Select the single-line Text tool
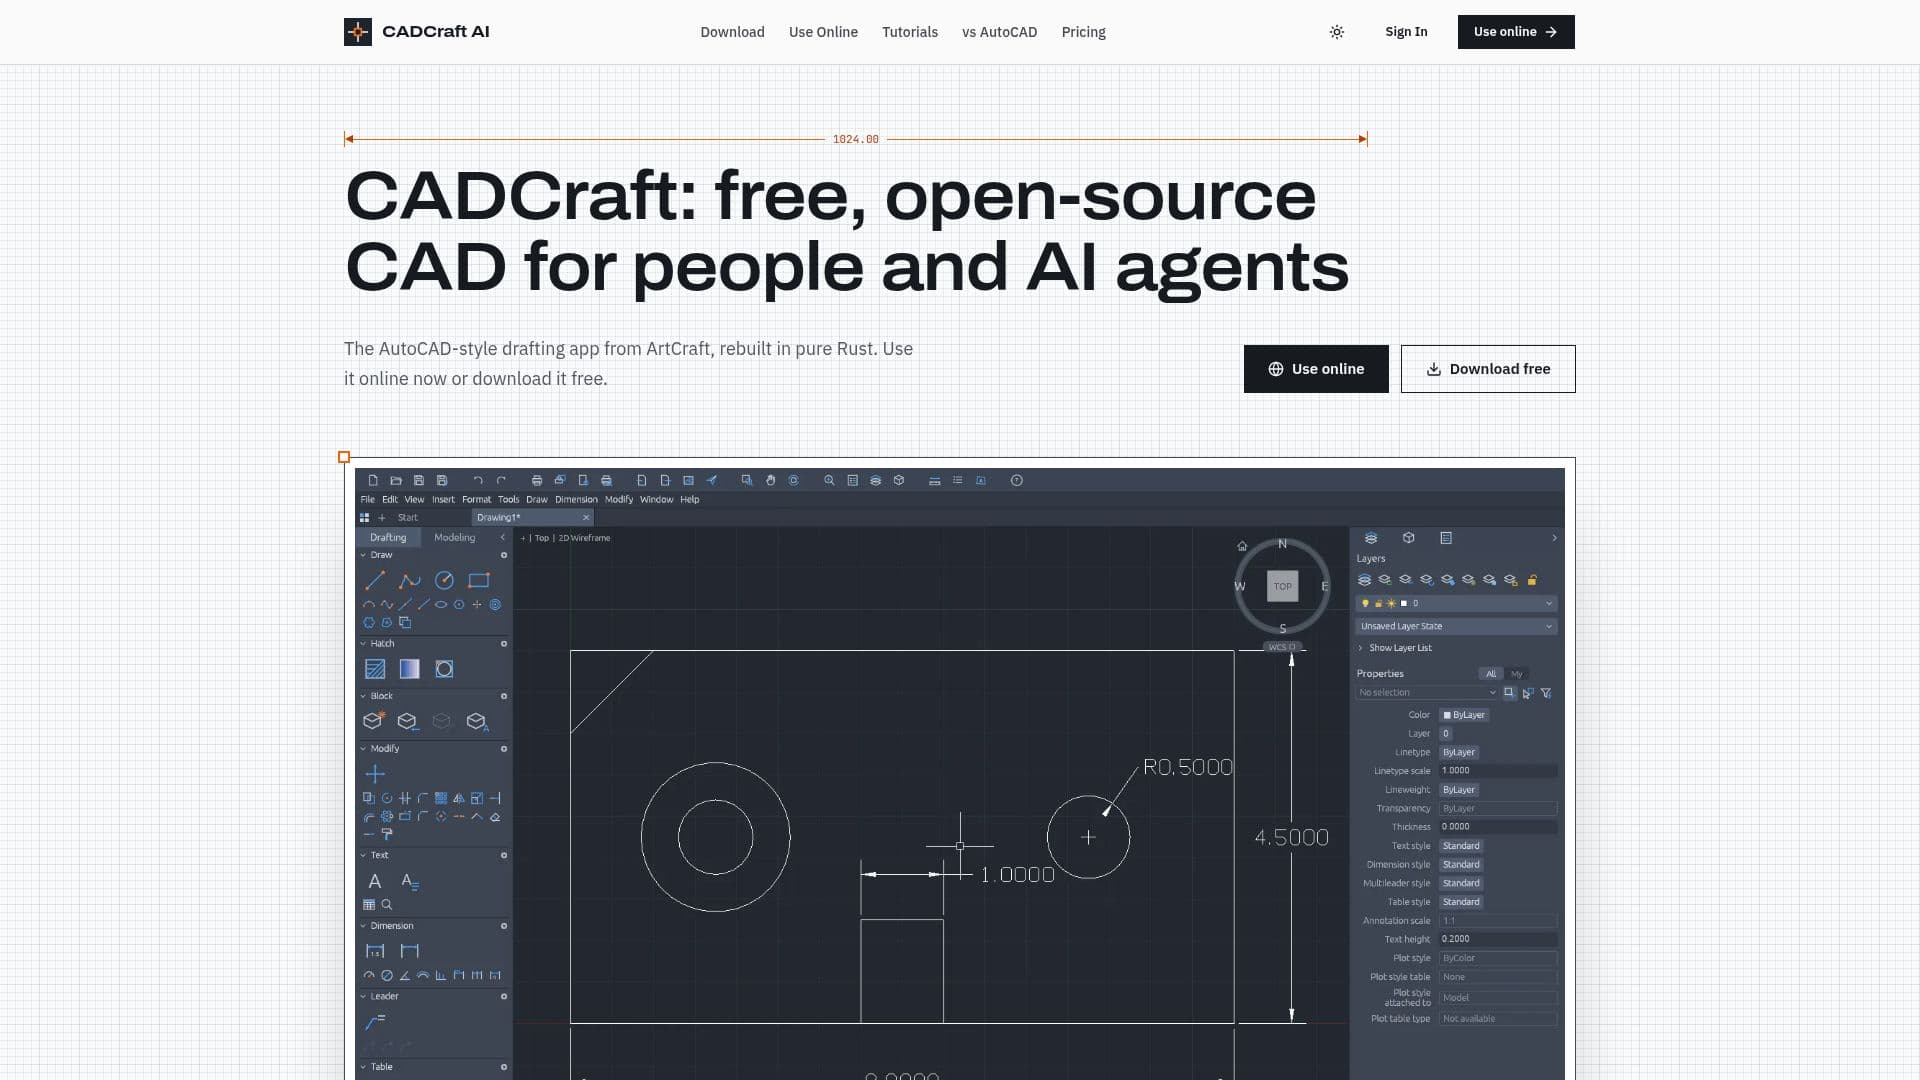 (375, 881)
